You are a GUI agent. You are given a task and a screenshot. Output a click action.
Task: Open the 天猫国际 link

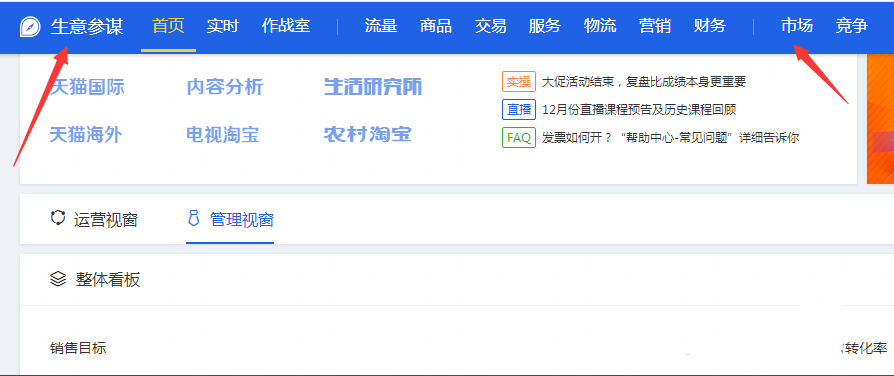point(87,87)
